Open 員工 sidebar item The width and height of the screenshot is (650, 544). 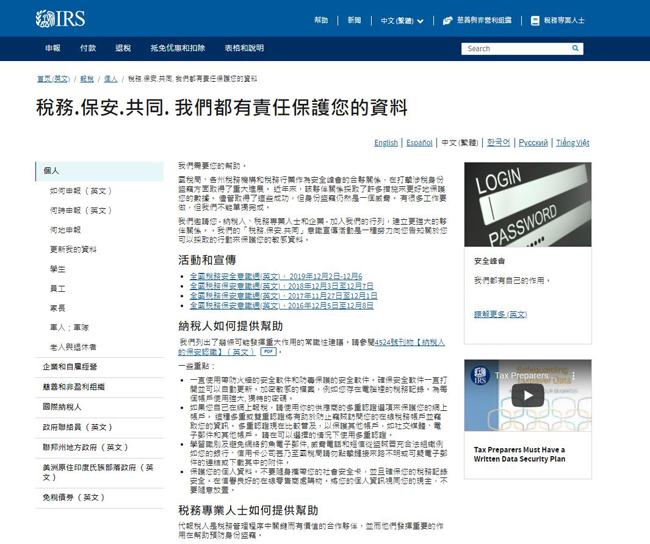coord(58,289)
